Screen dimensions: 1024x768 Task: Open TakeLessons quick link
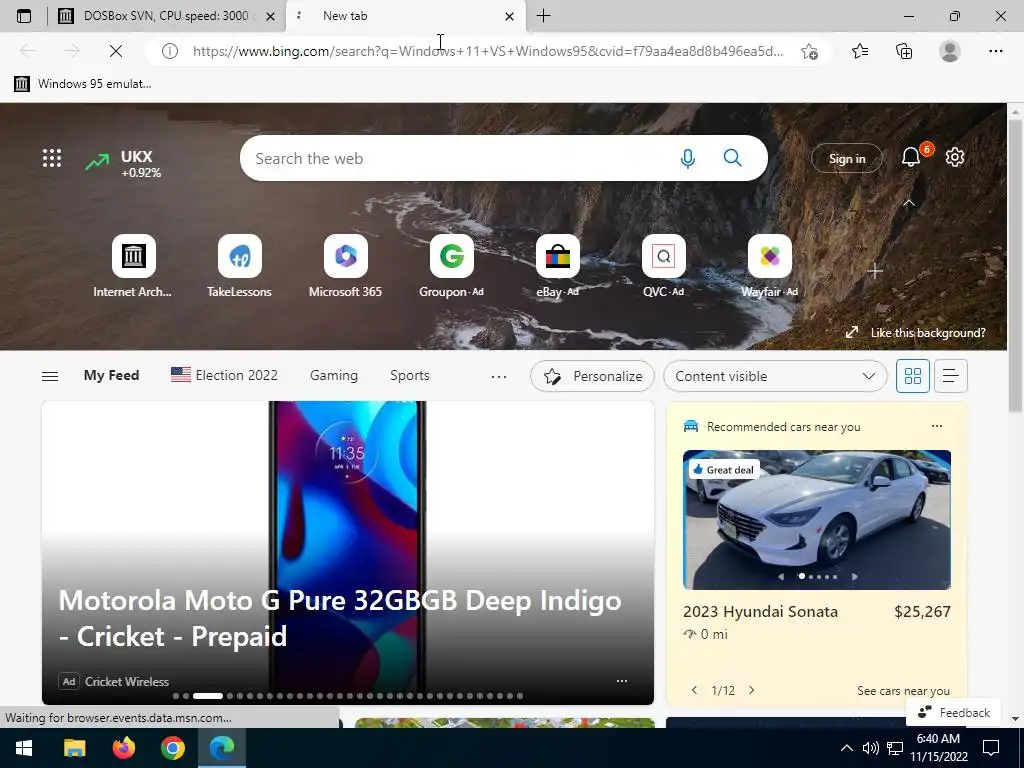(239, 266)
